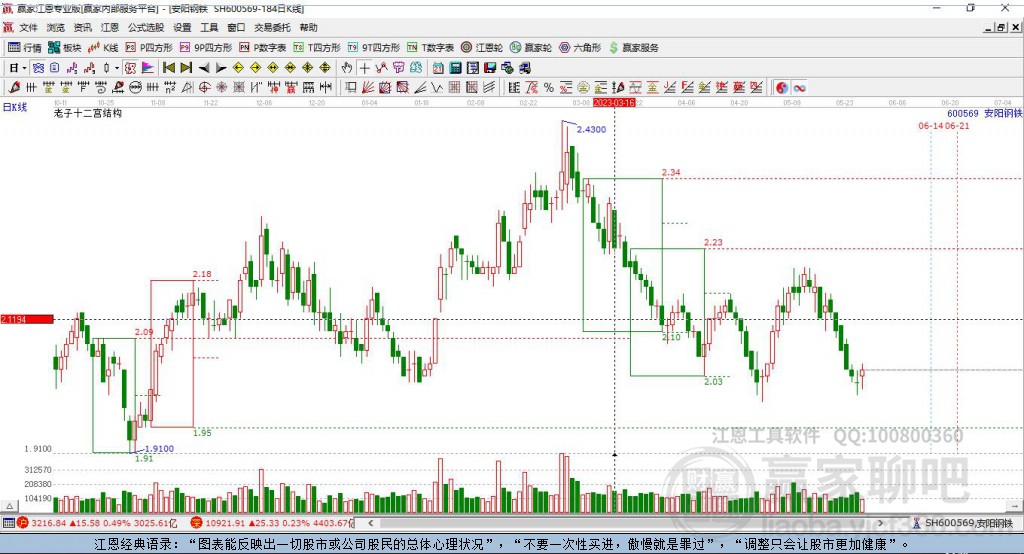Open the 江恩轮 Gann wheel

click(481, 48)
